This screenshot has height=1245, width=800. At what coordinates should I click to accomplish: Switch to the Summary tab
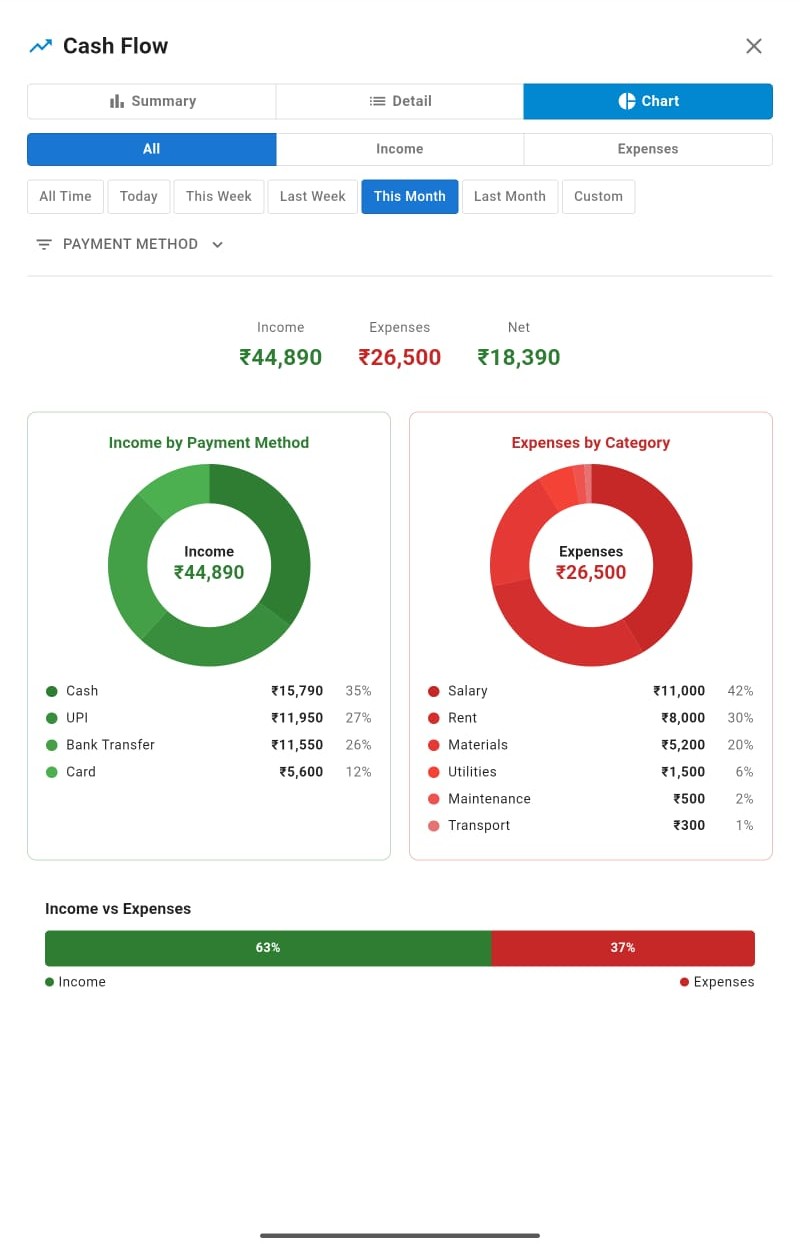(x=151, y=101)
